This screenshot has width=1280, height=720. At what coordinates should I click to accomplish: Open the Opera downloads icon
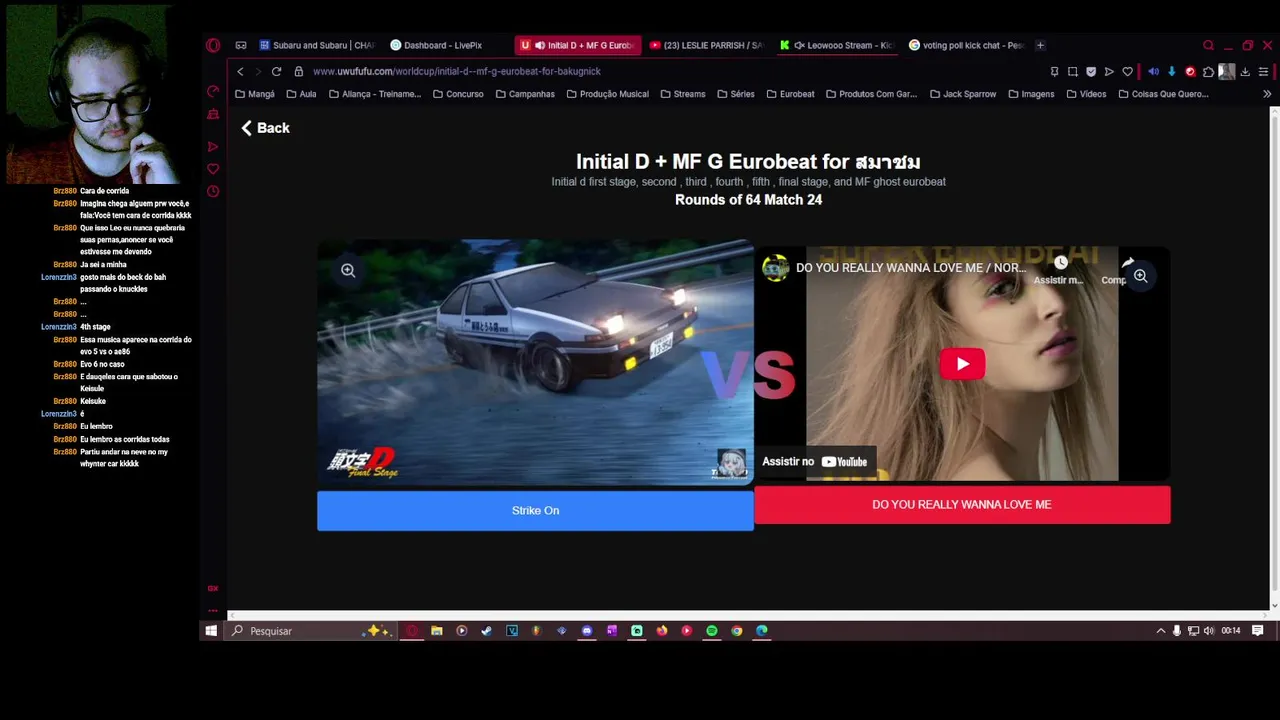pyautogui.click(x=1245, y=71)
